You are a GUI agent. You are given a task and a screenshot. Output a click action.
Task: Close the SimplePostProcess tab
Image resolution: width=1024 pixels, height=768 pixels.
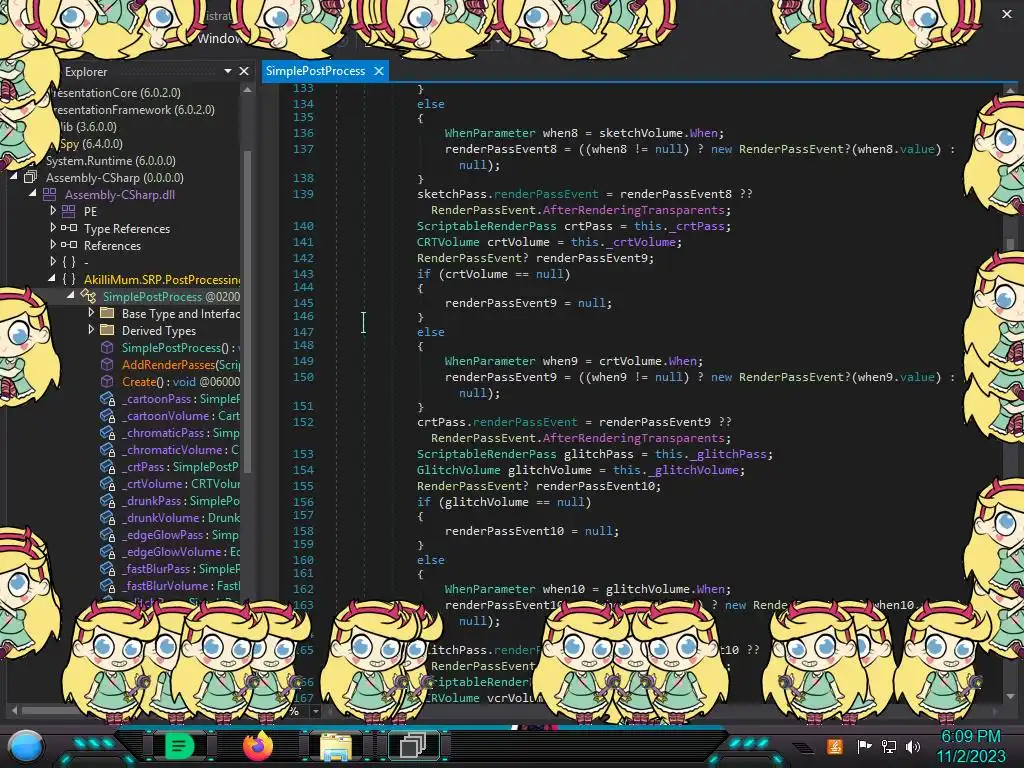(379, 71)
